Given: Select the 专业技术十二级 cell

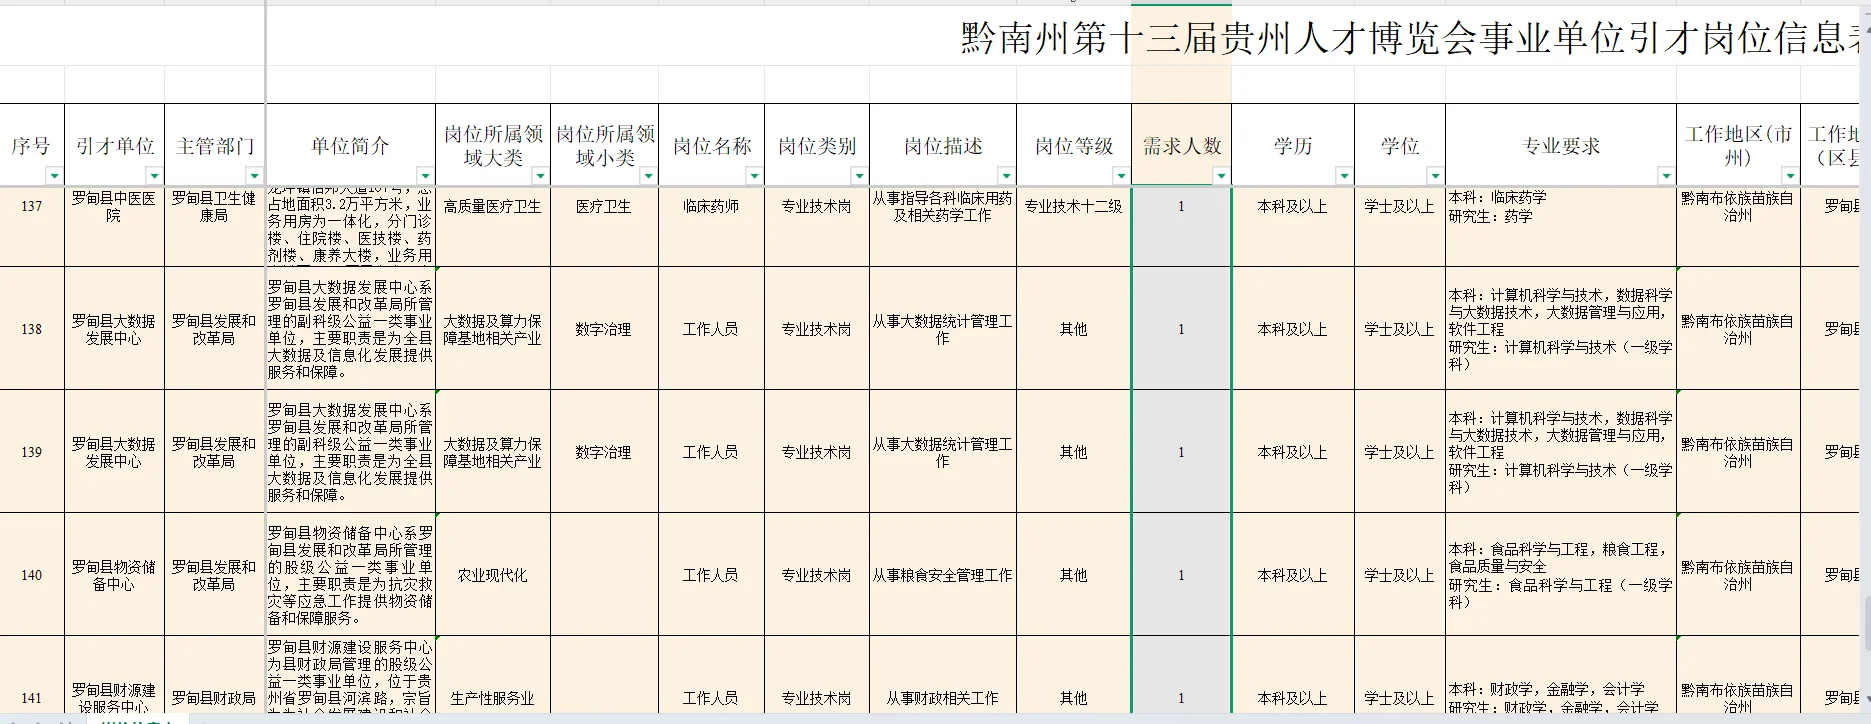Looking at the screenshot, I should [1074, 226].
